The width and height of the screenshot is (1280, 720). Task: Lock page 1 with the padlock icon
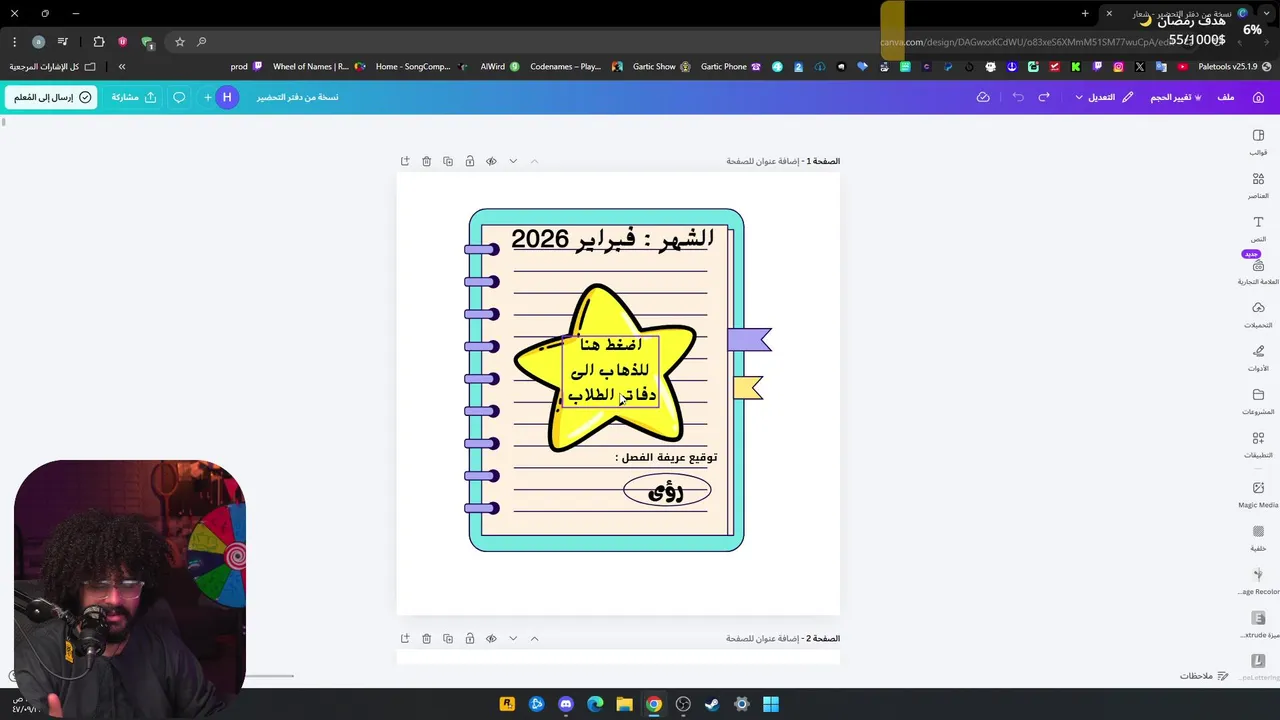[x=469, y=161]
